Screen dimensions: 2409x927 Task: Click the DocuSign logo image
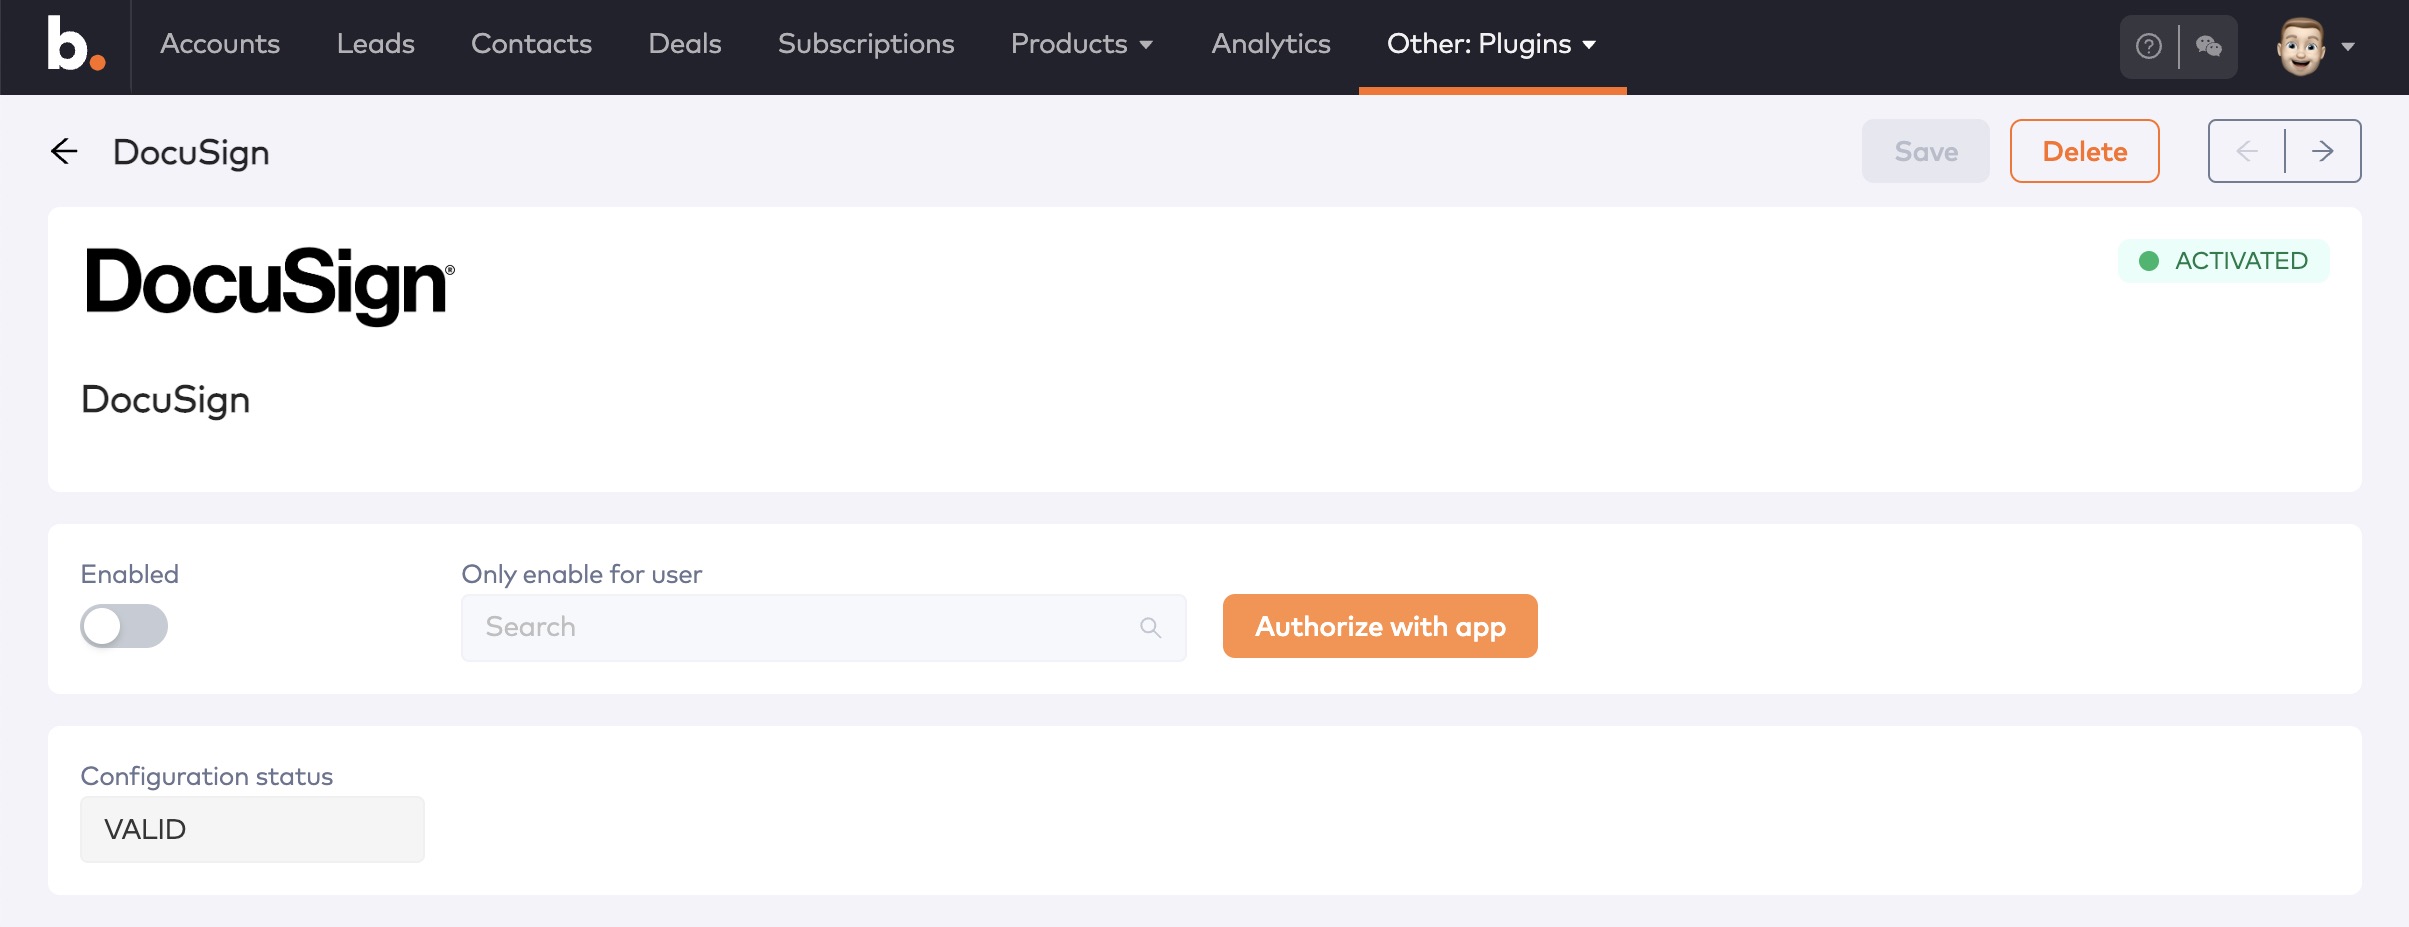point(270,285)
